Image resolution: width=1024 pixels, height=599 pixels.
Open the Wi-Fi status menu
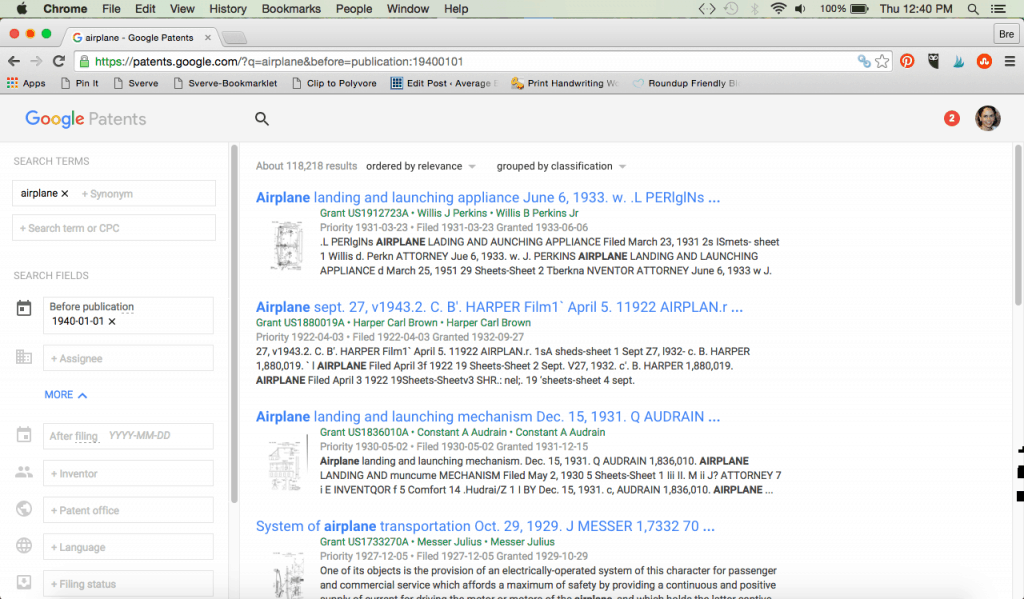click(x=778, y=9)
